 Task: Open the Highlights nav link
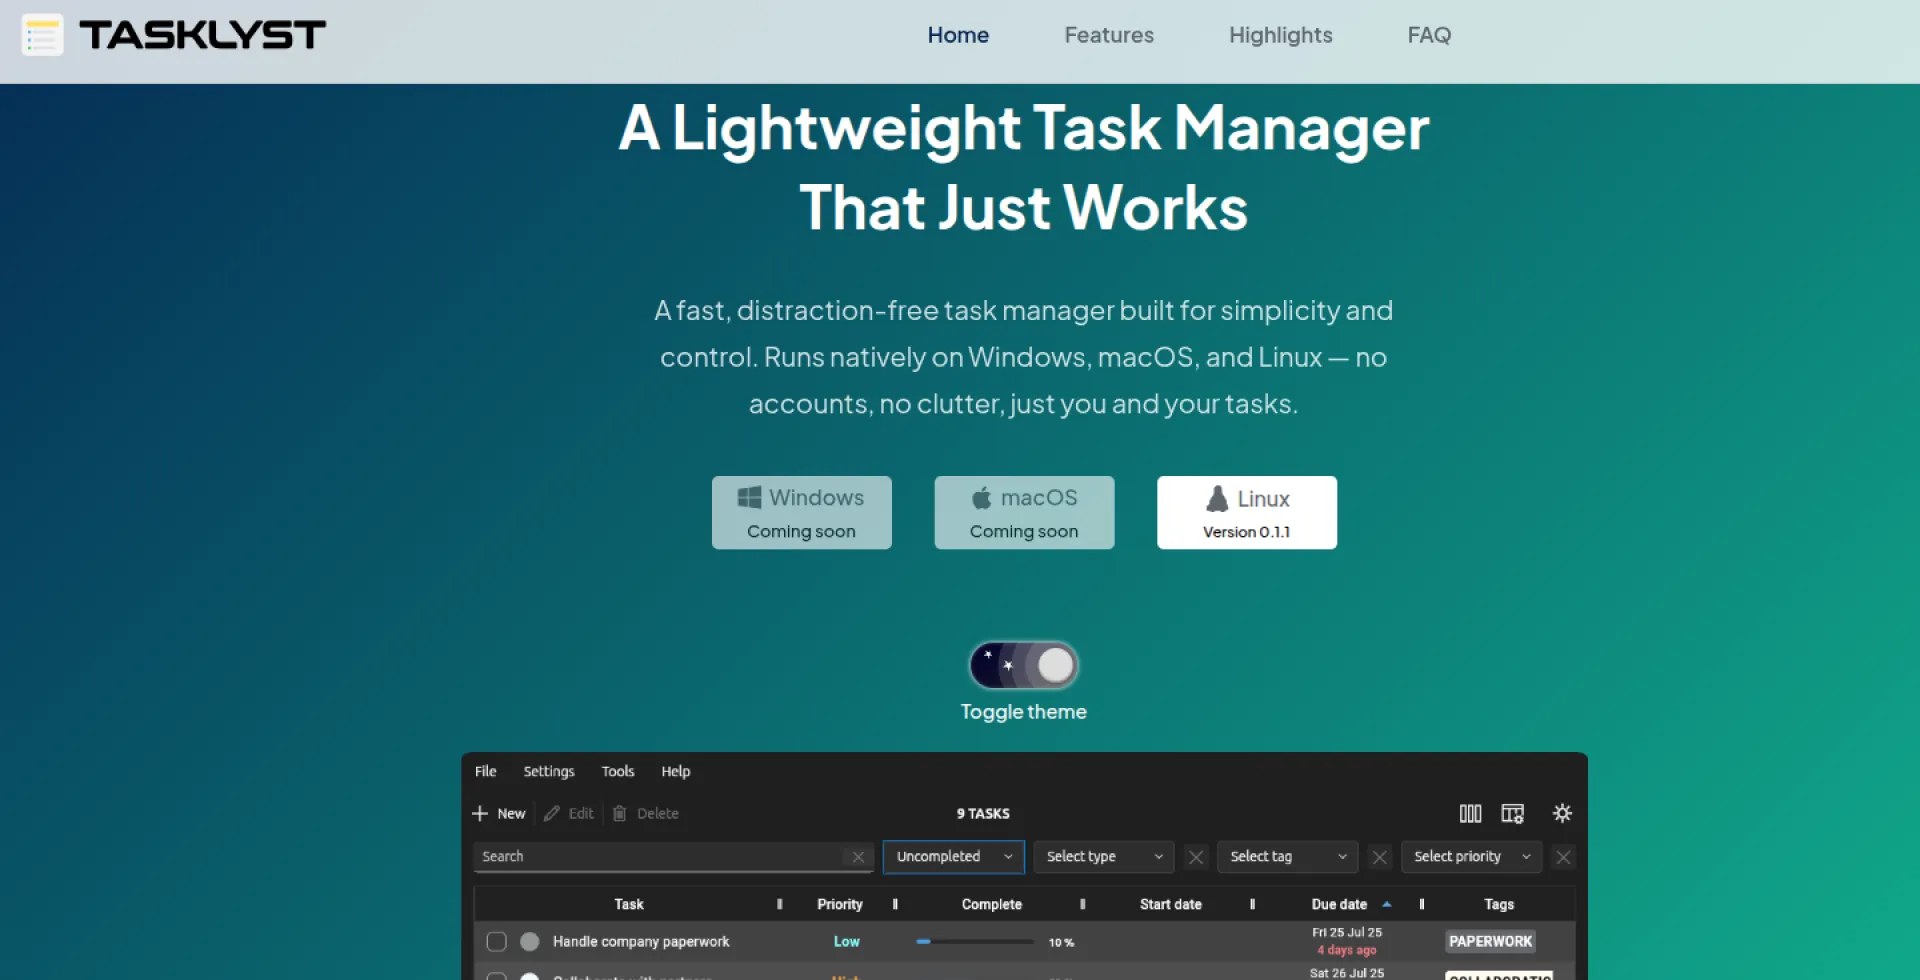1280,35
